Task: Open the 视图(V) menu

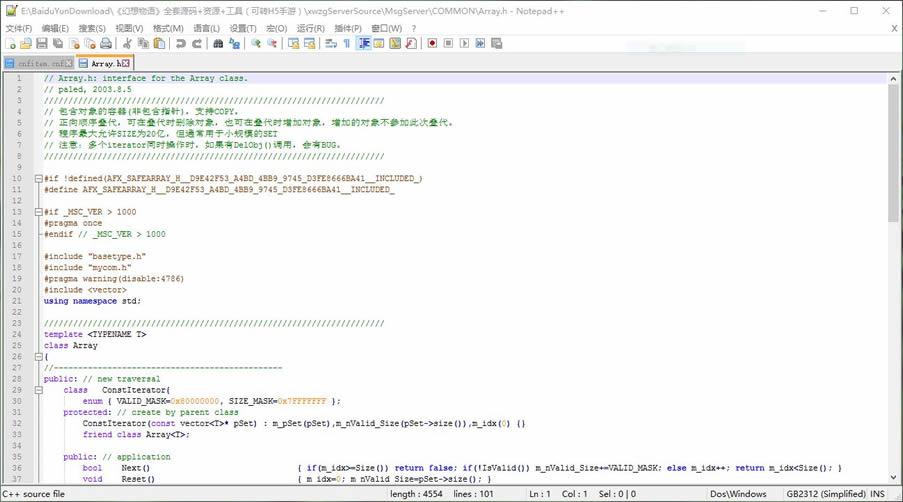Action: click(130, 28)
